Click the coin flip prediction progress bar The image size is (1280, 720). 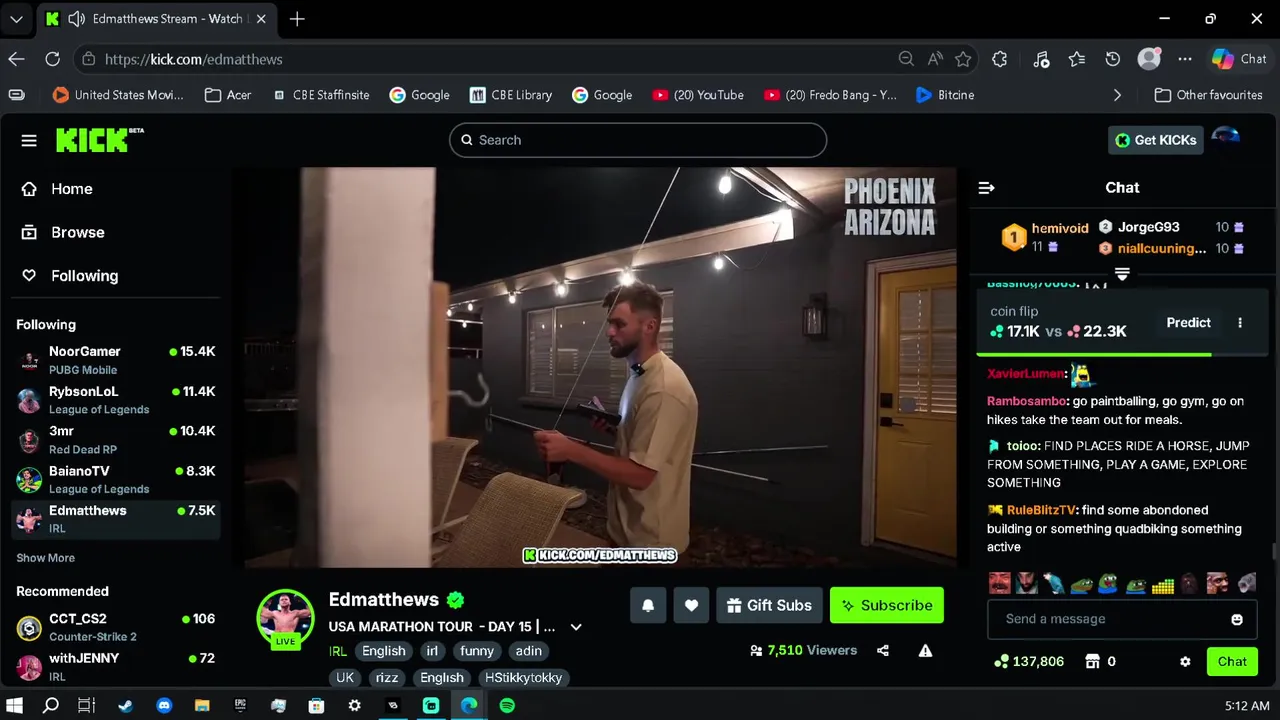click(x=1122, y=354)
